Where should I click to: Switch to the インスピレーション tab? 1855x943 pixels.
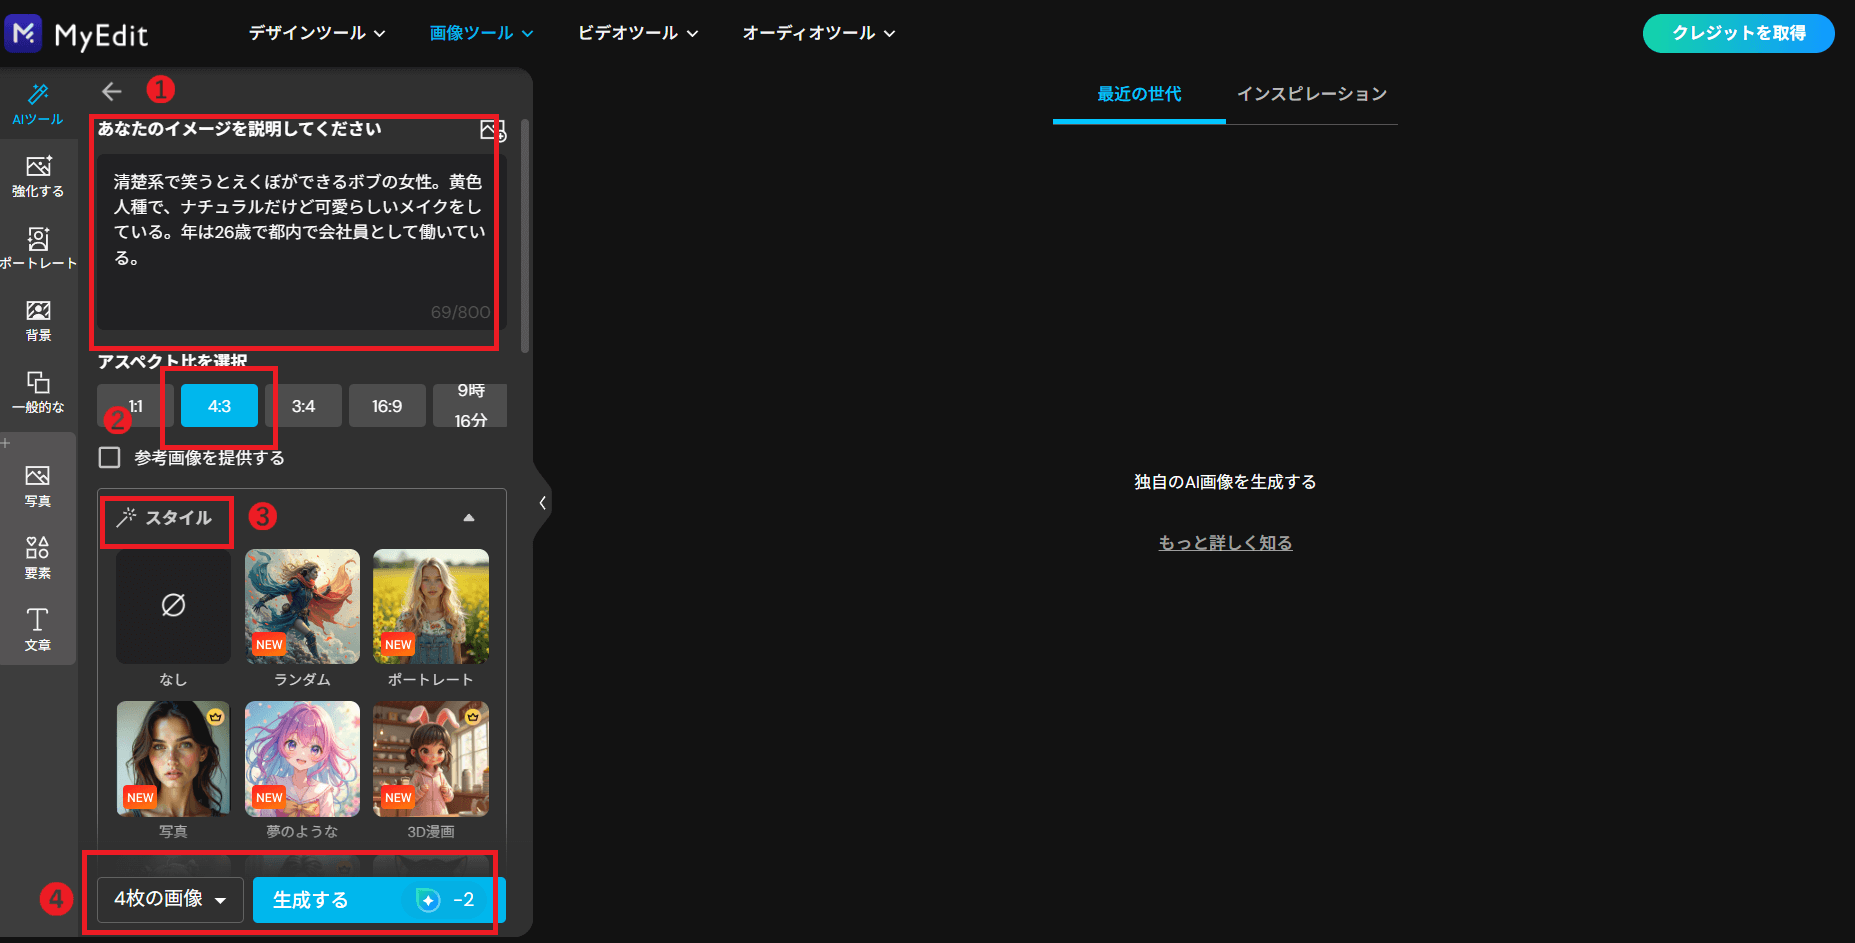(1312, 94)
